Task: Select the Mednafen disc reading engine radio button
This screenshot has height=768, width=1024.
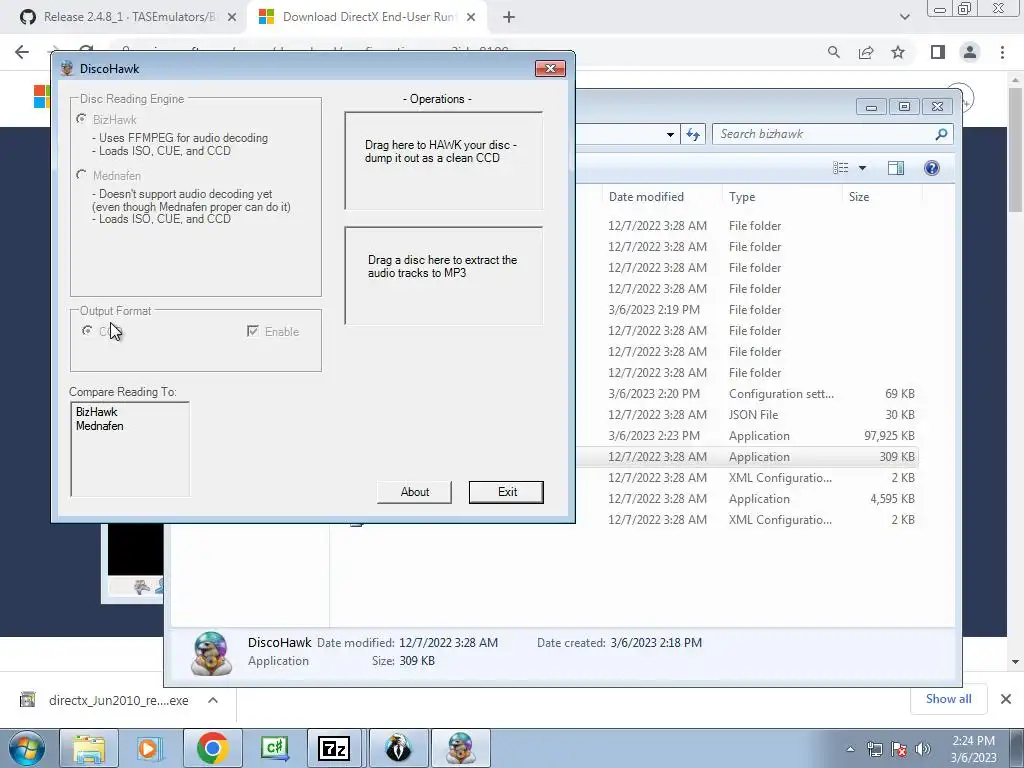Action: 82,175
